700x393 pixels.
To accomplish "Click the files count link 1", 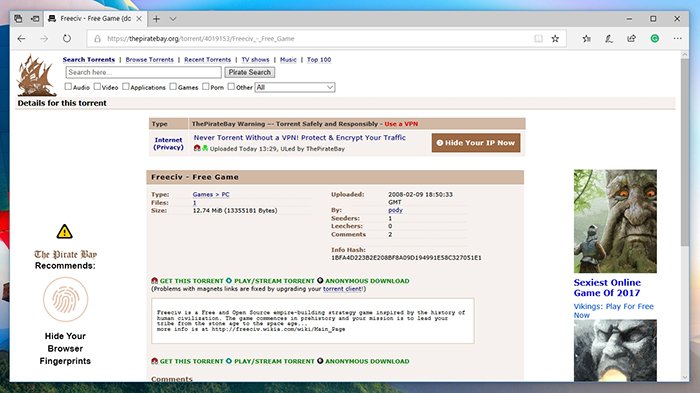I will tap(194, 202).
